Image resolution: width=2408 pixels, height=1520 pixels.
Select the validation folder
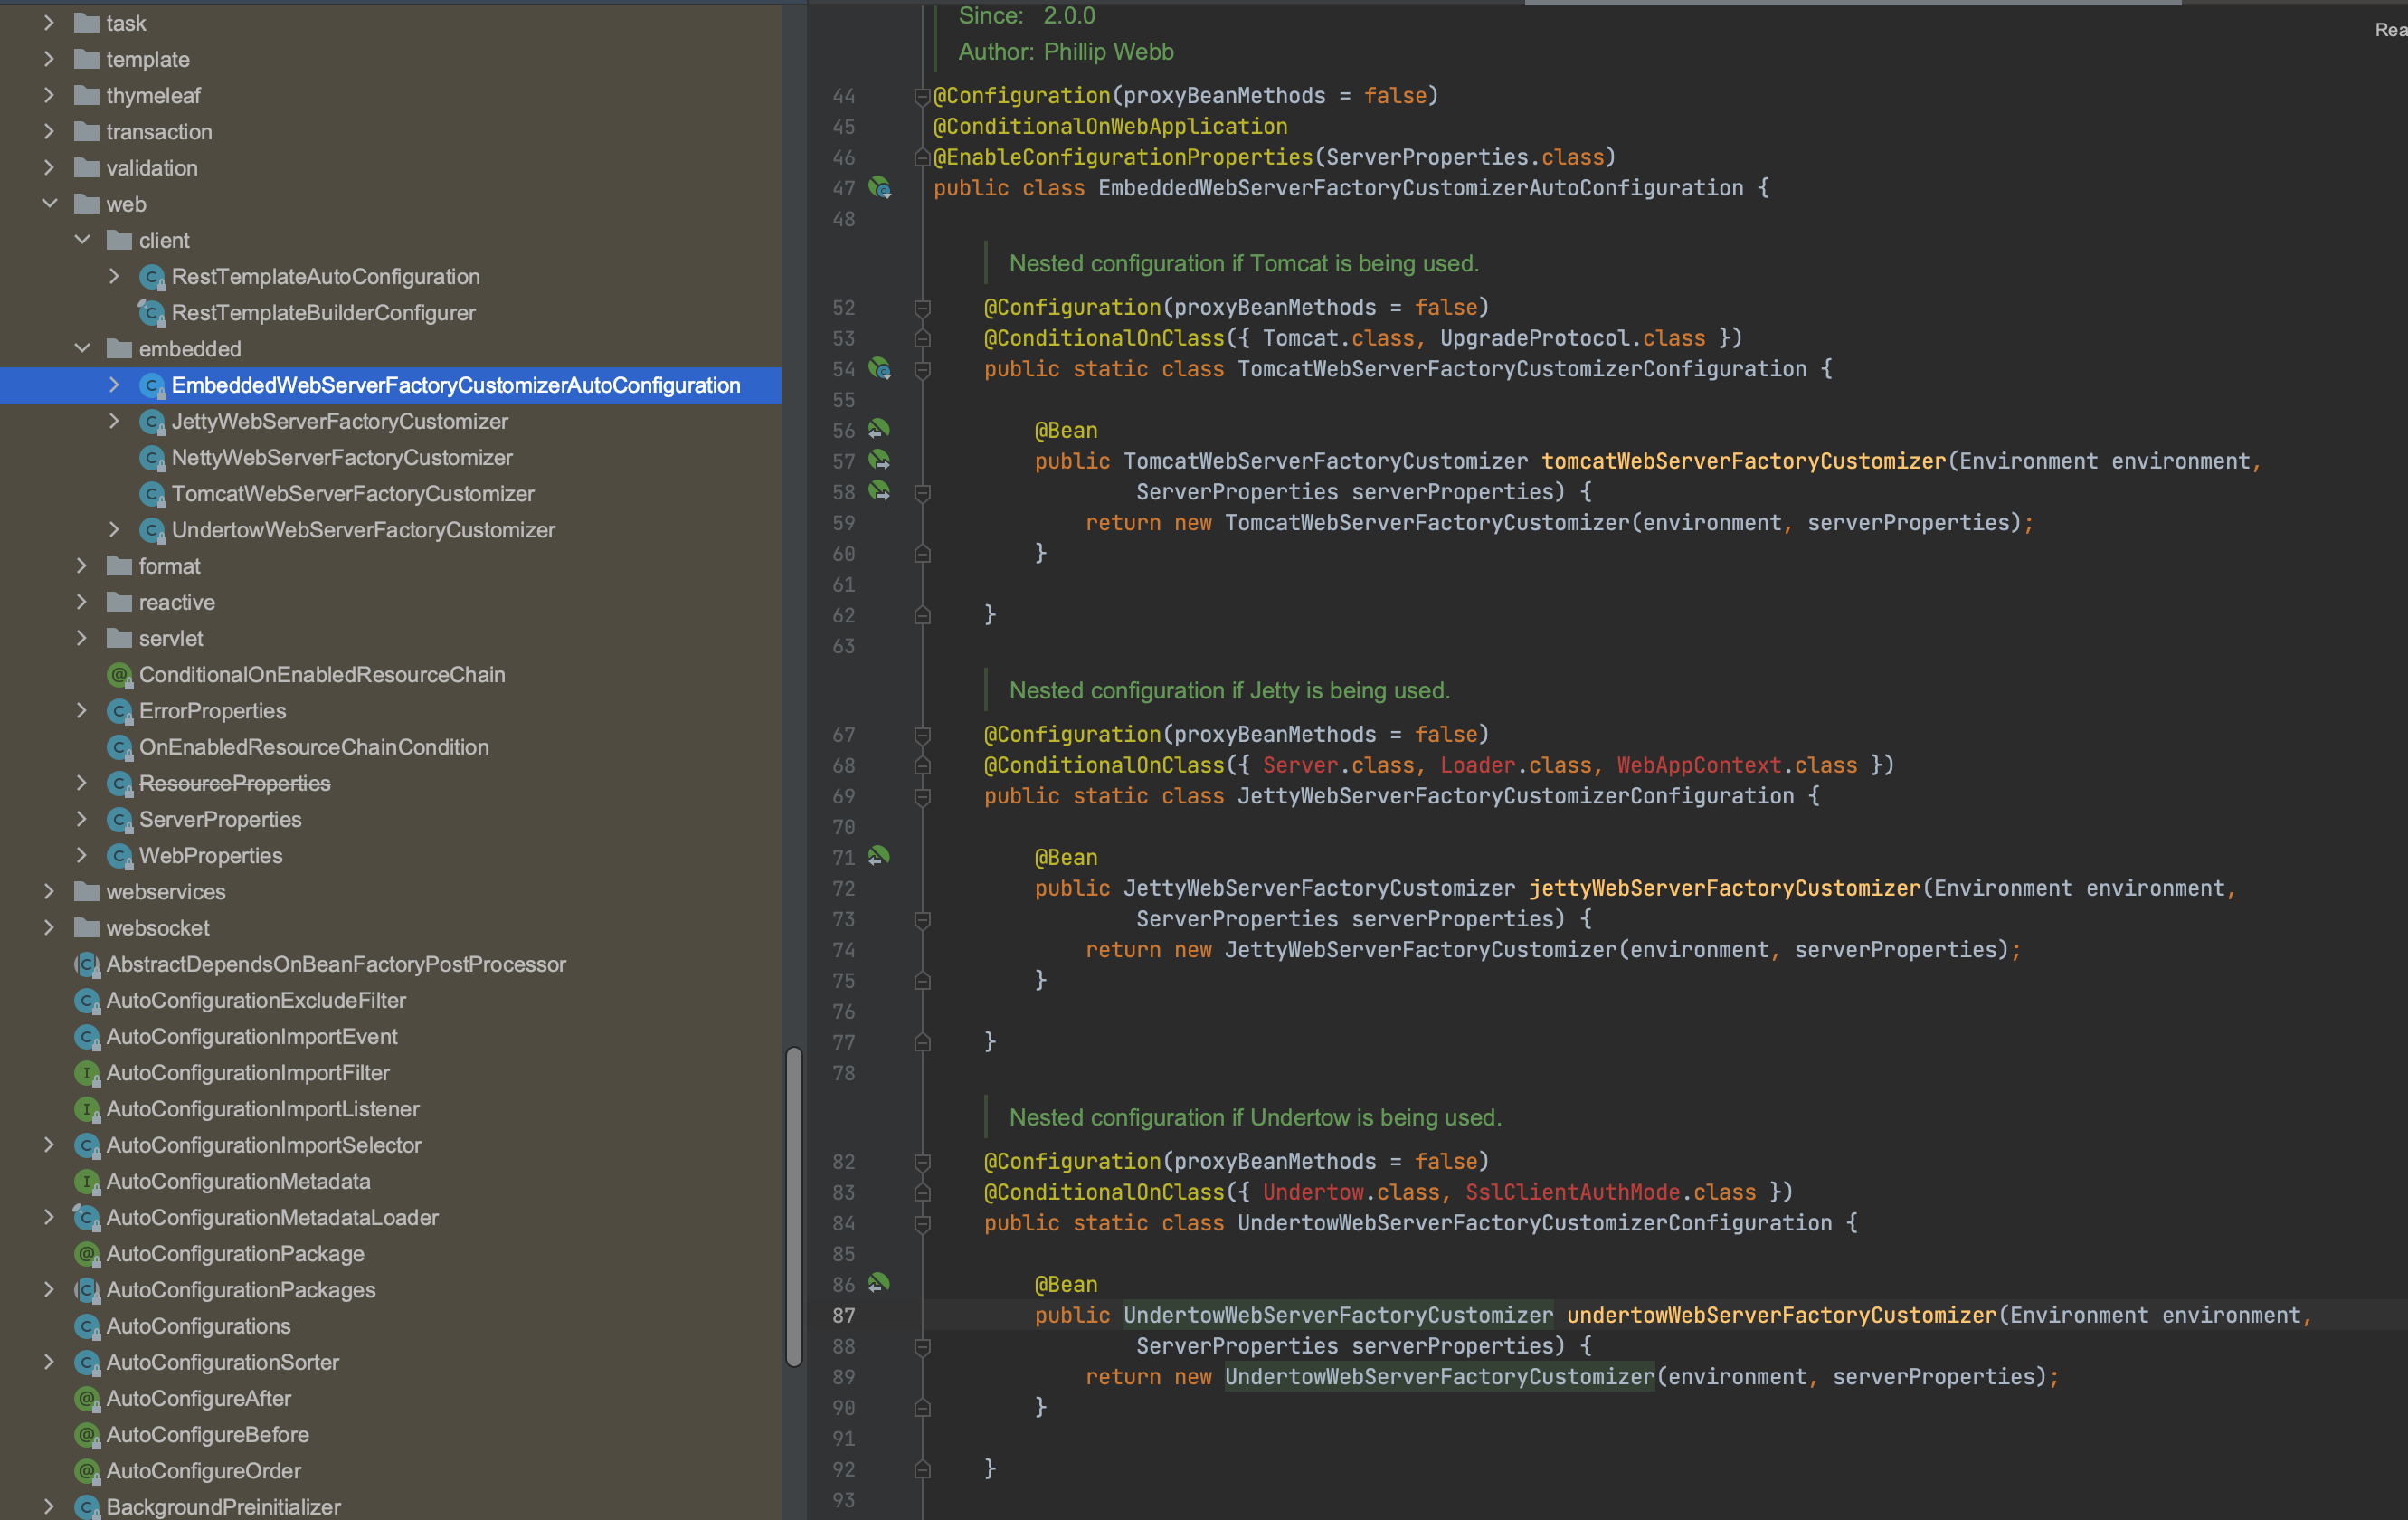pyautogui.click(x=152, y=168)
